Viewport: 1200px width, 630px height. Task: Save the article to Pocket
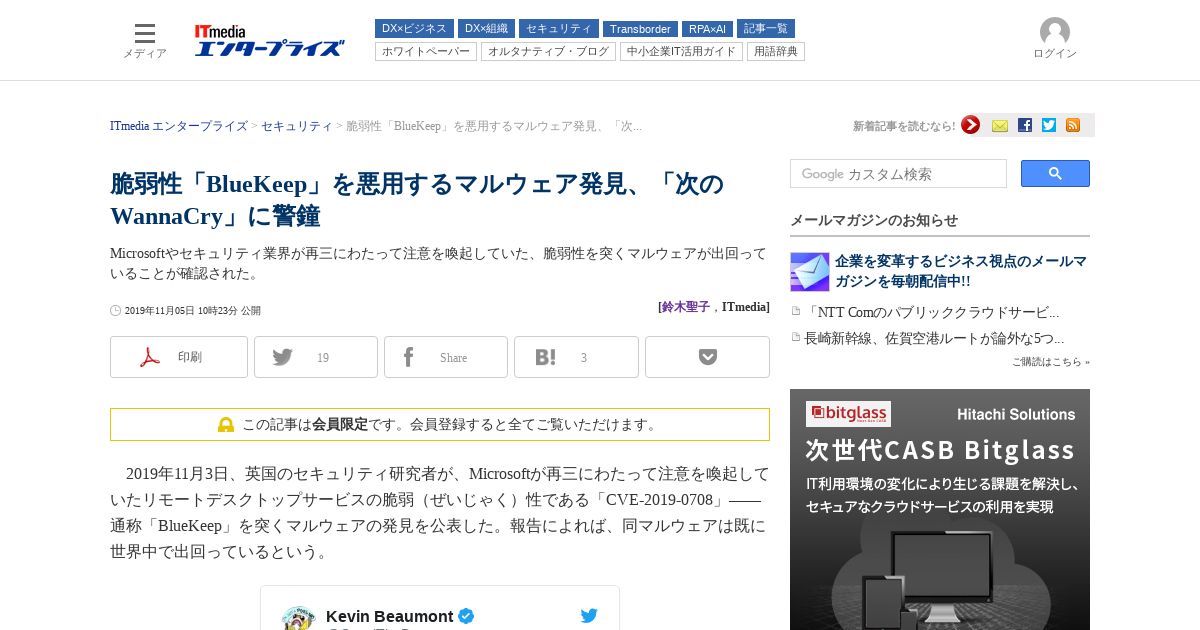[x=707, y=357]
